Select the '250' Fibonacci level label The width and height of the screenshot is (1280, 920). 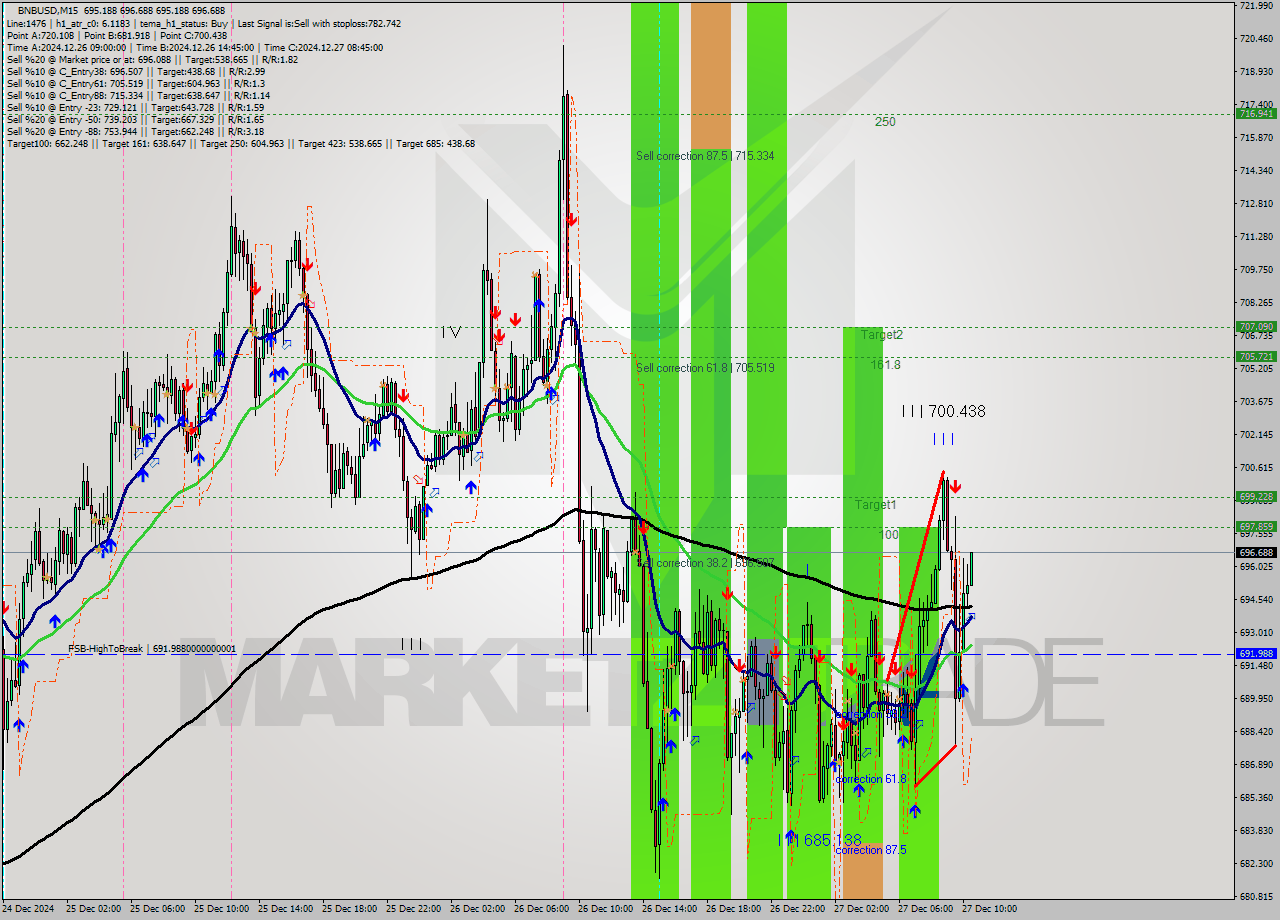pyautogui.click(x=885, y=122)
